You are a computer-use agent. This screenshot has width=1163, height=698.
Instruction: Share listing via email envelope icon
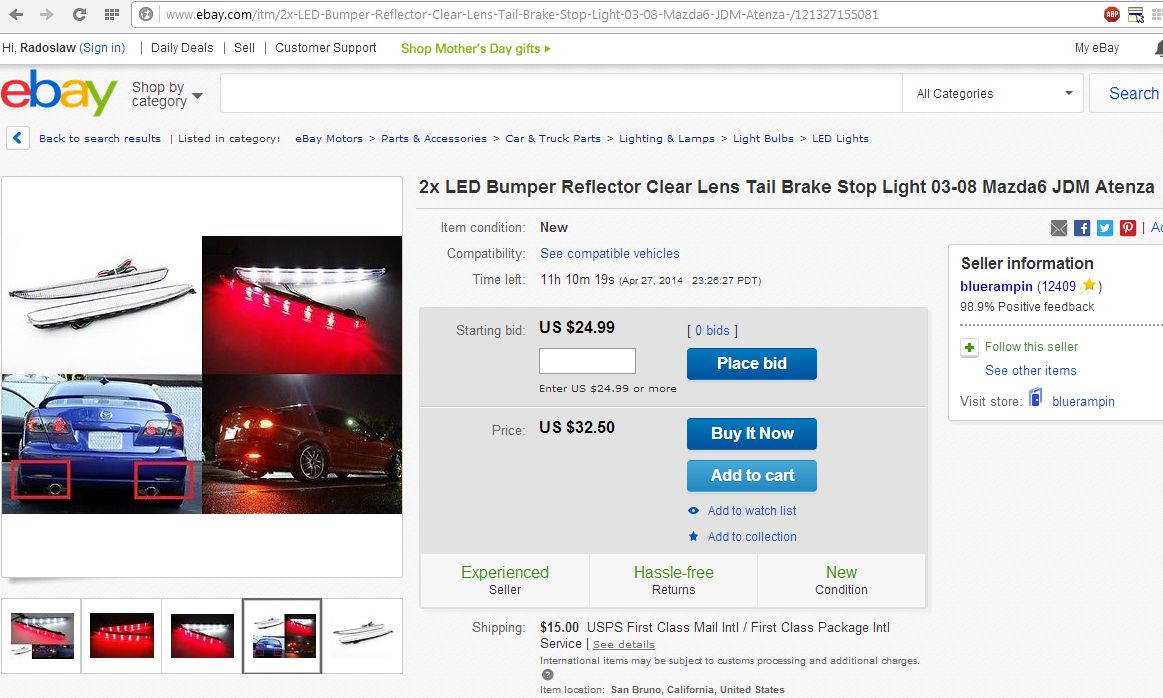pyautogui.click(x=1059, y=228)
